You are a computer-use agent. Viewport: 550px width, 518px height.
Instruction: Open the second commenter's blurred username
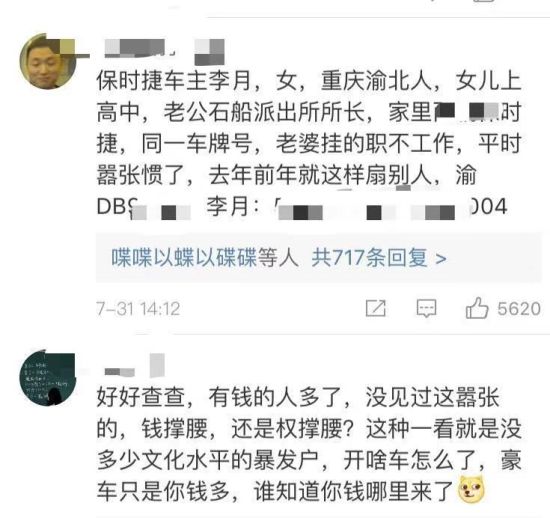click(x=120, y=372)
